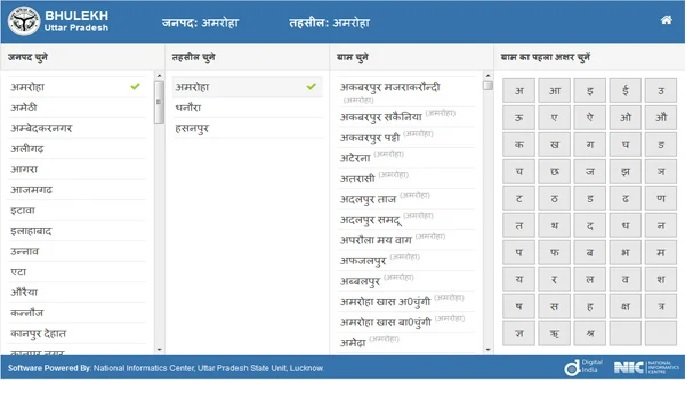Select district उन्नाव
The image size is (697, 404).
pos(76,251)
